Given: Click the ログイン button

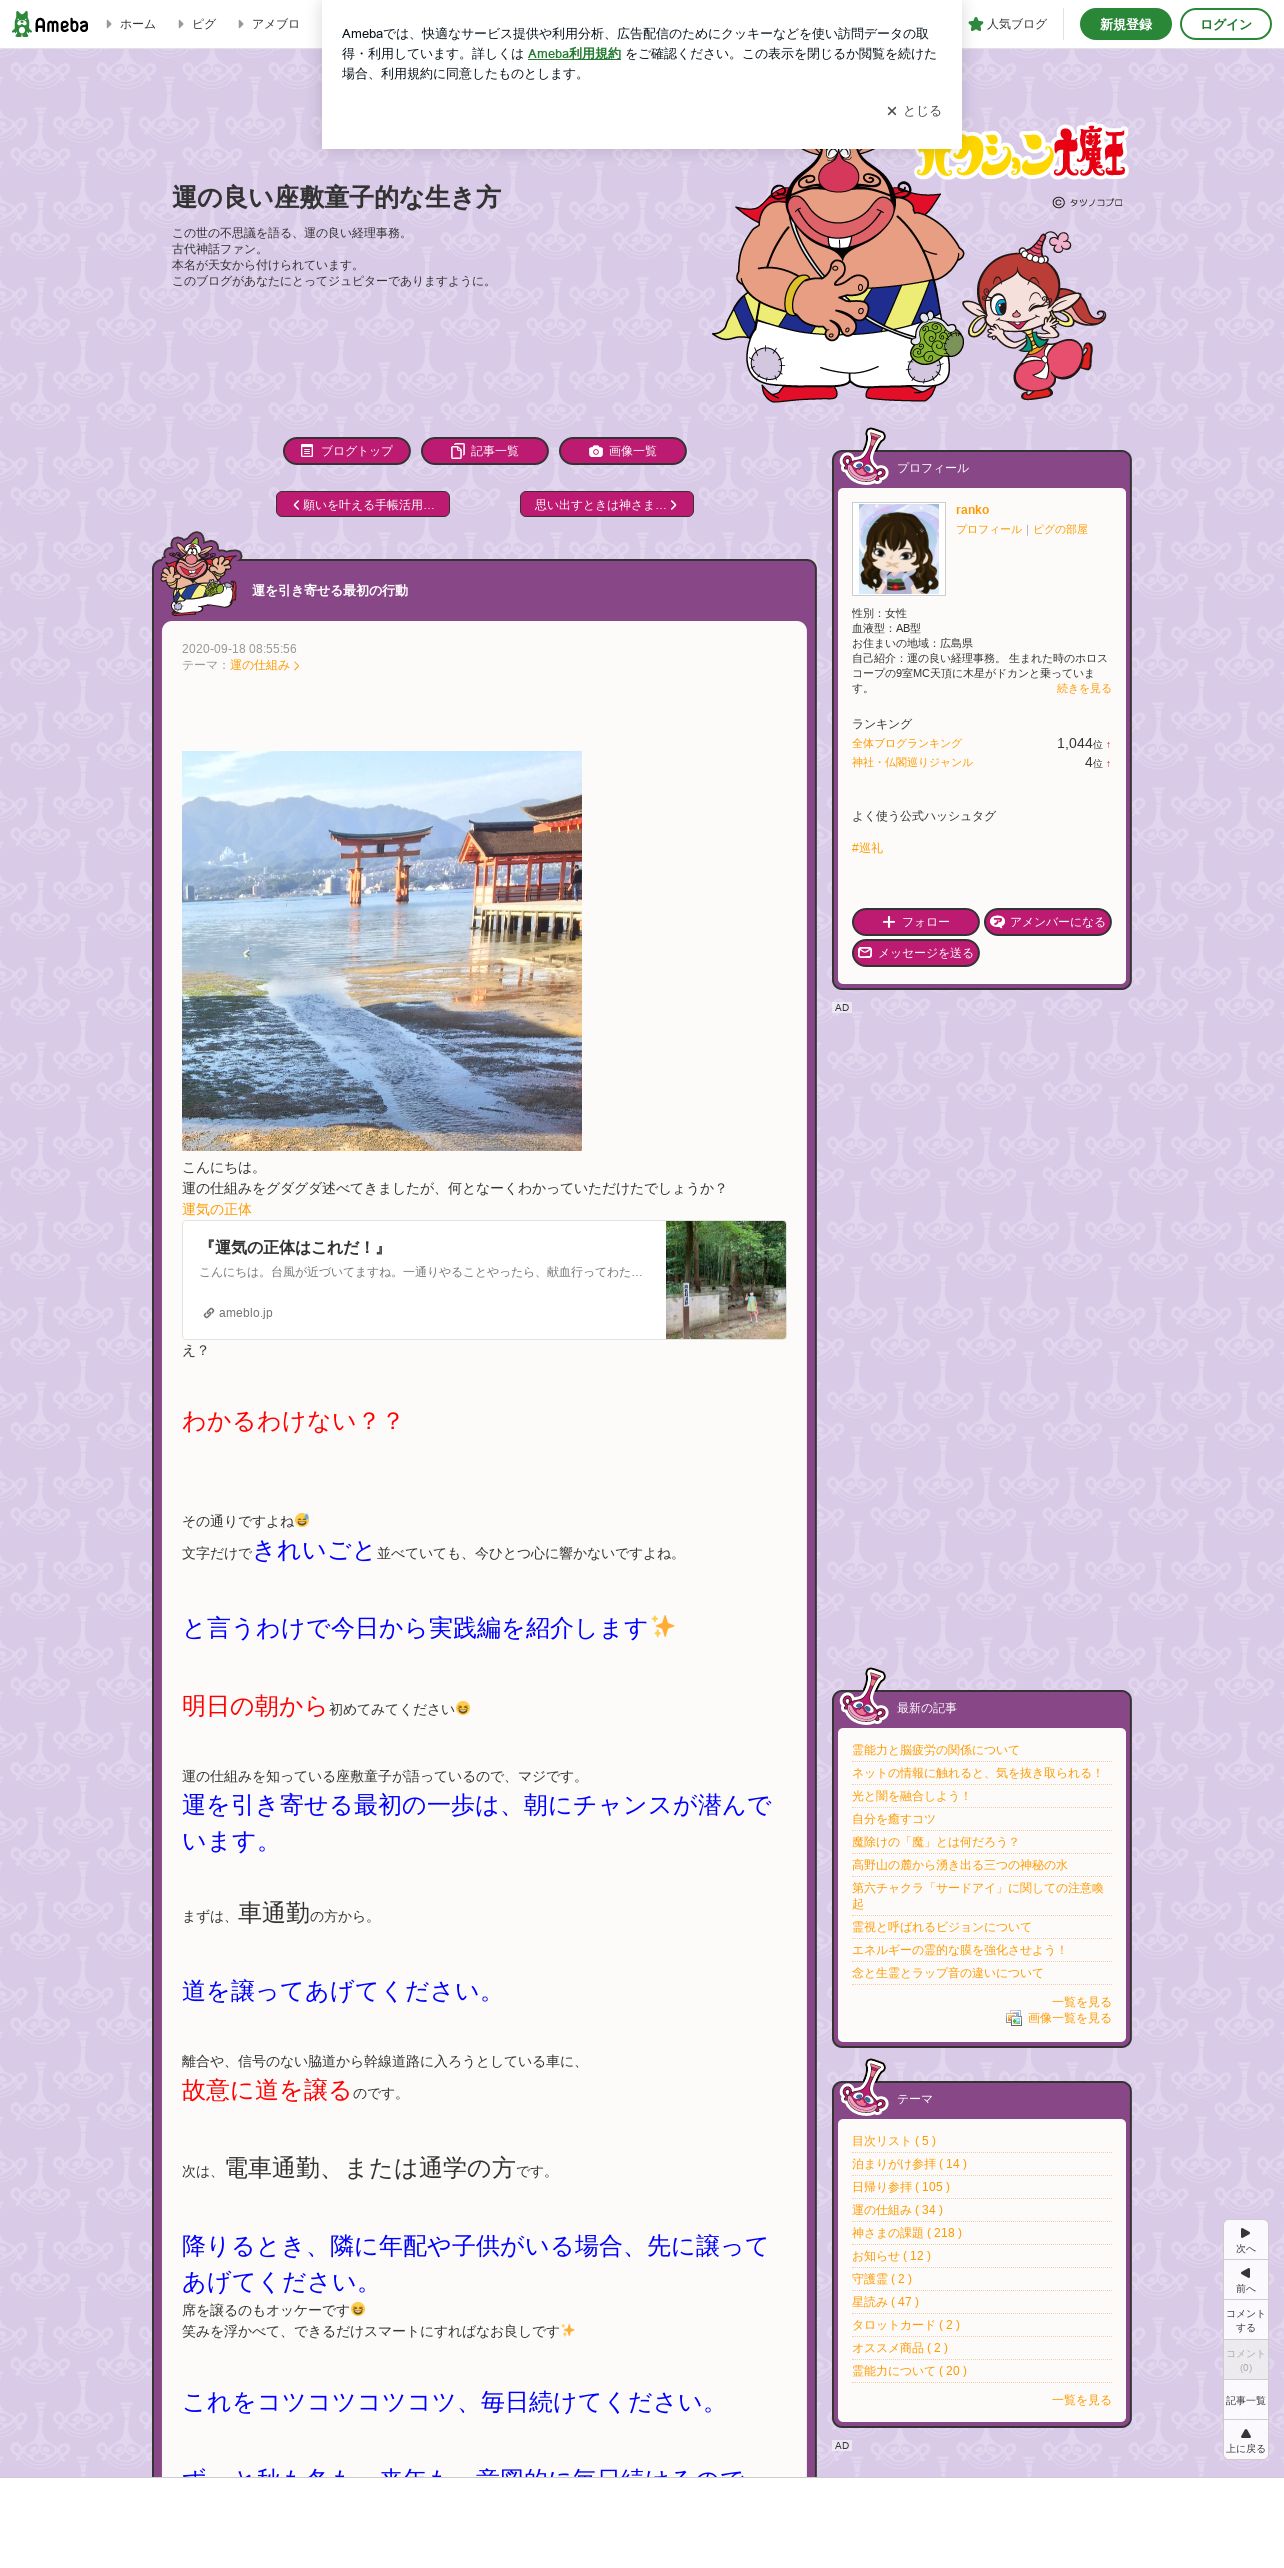Looking at the screenshot, I should [1225, 24].
